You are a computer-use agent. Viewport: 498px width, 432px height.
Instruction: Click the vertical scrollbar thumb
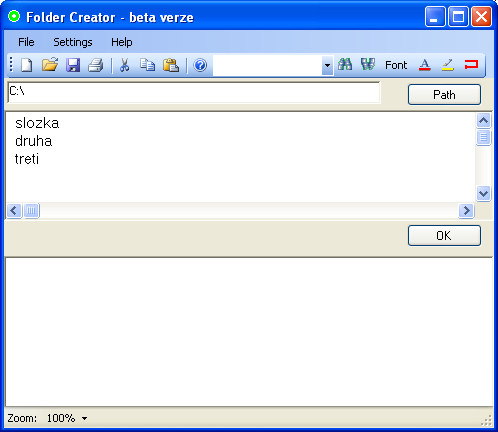pos(483,137)
